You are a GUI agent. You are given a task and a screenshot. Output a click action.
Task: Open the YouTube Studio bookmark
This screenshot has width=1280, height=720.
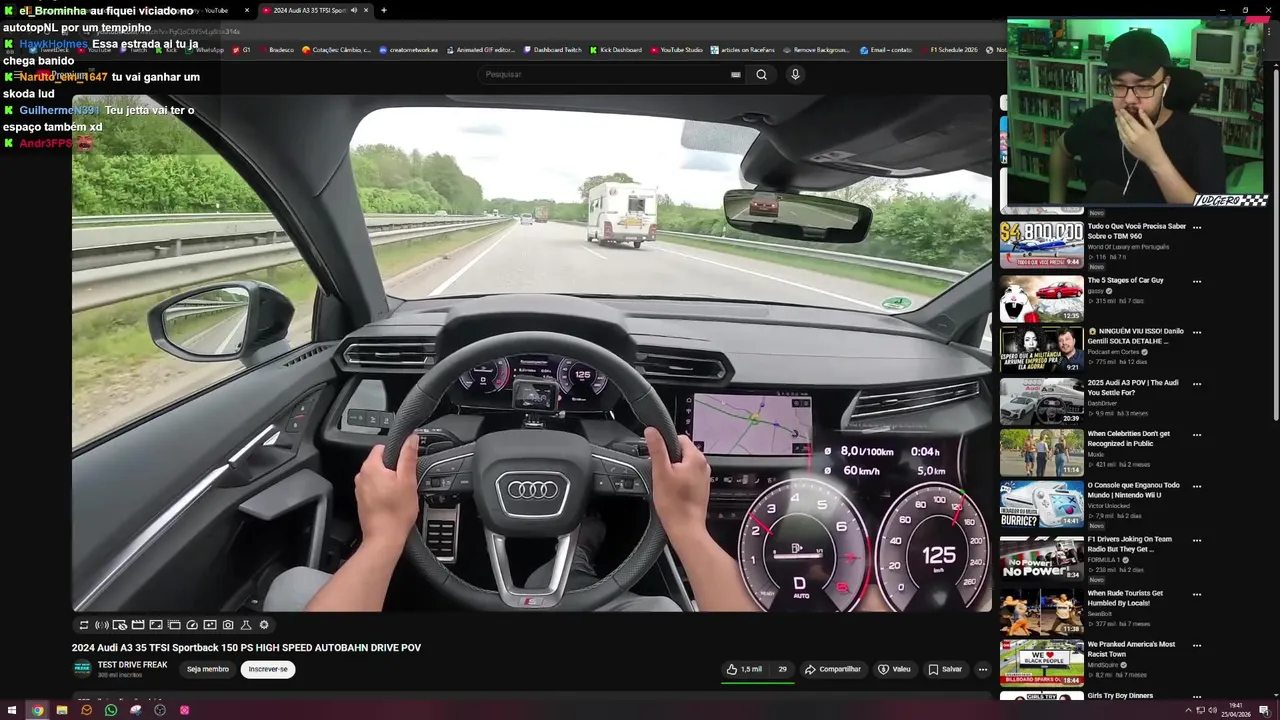[677, 49]
